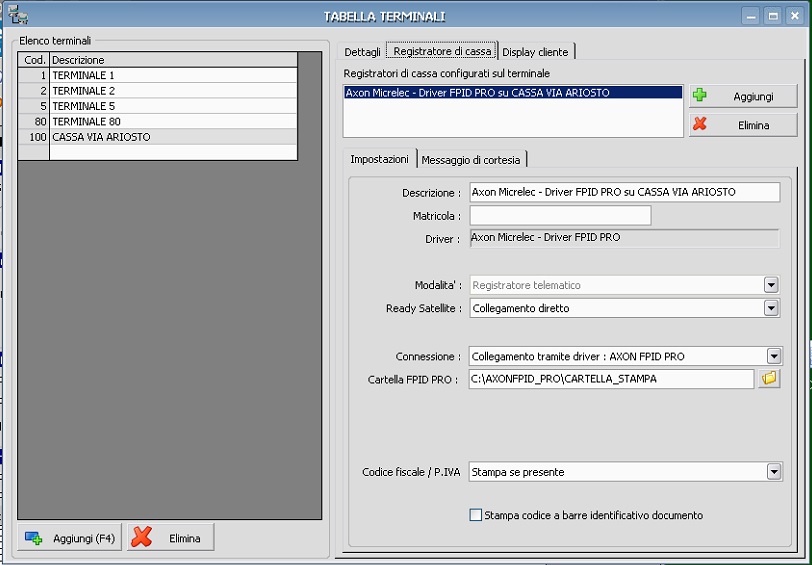Enable Stampa codice a barre identificativo documento
This screenshot has height=565, width=812.
tap(475, 515)
